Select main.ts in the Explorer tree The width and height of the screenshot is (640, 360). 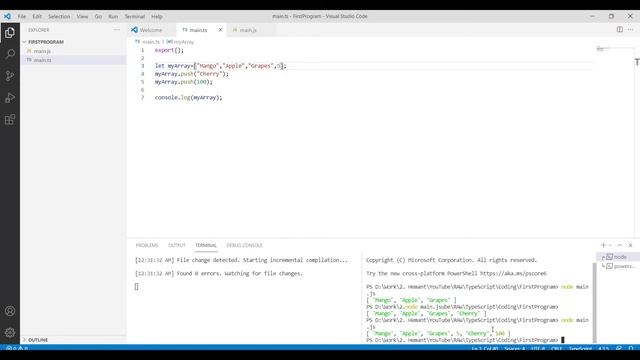pyautogui.click(x=73, y=60)
